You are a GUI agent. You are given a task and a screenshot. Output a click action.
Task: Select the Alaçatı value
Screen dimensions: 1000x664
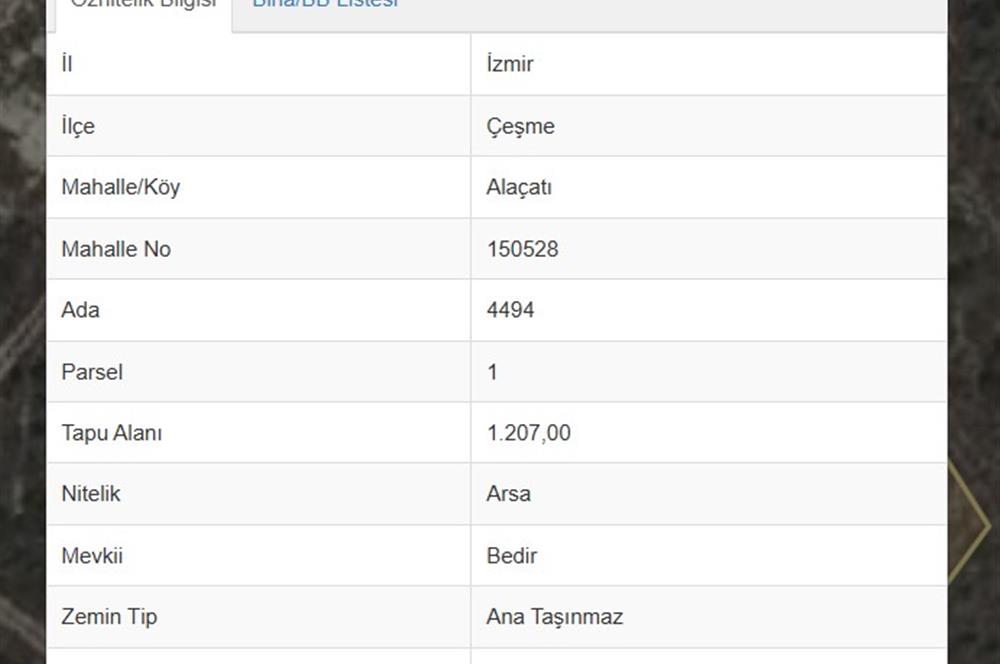(x=519, y=187)
